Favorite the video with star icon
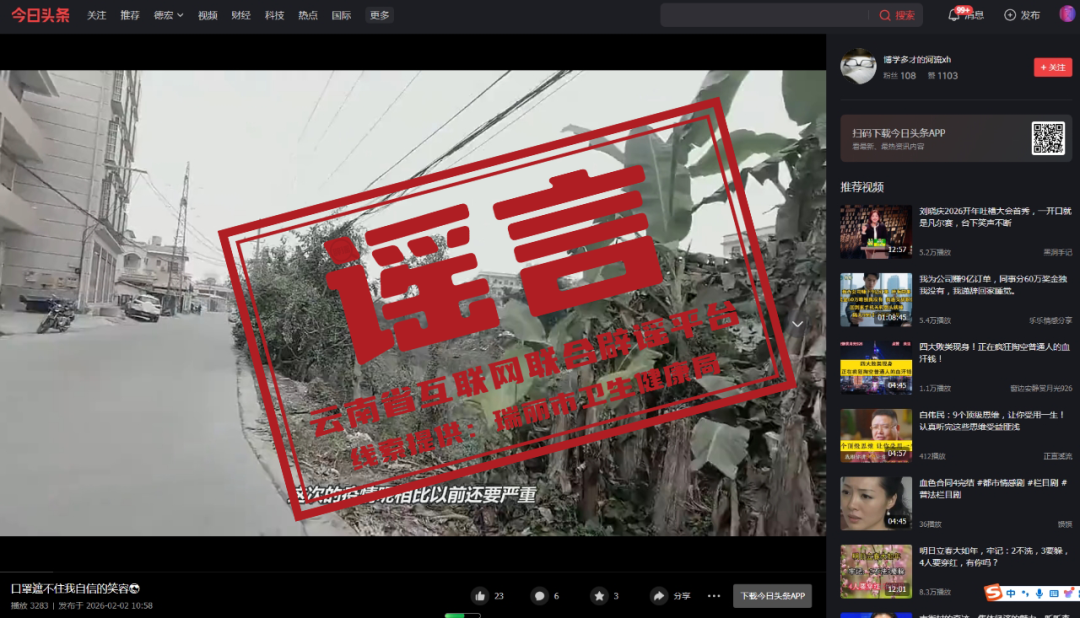Image resolution: width=1080 pixels, height=618 pixels. pyautogui.click(x=599, y=596)
